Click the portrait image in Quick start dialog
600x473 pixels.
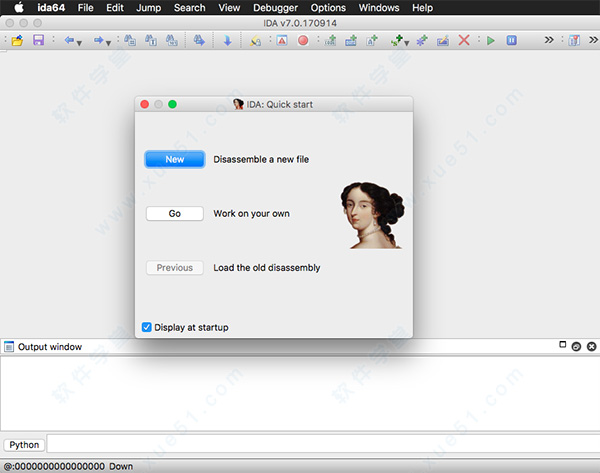pyautogui.click(x=372, y=215)
